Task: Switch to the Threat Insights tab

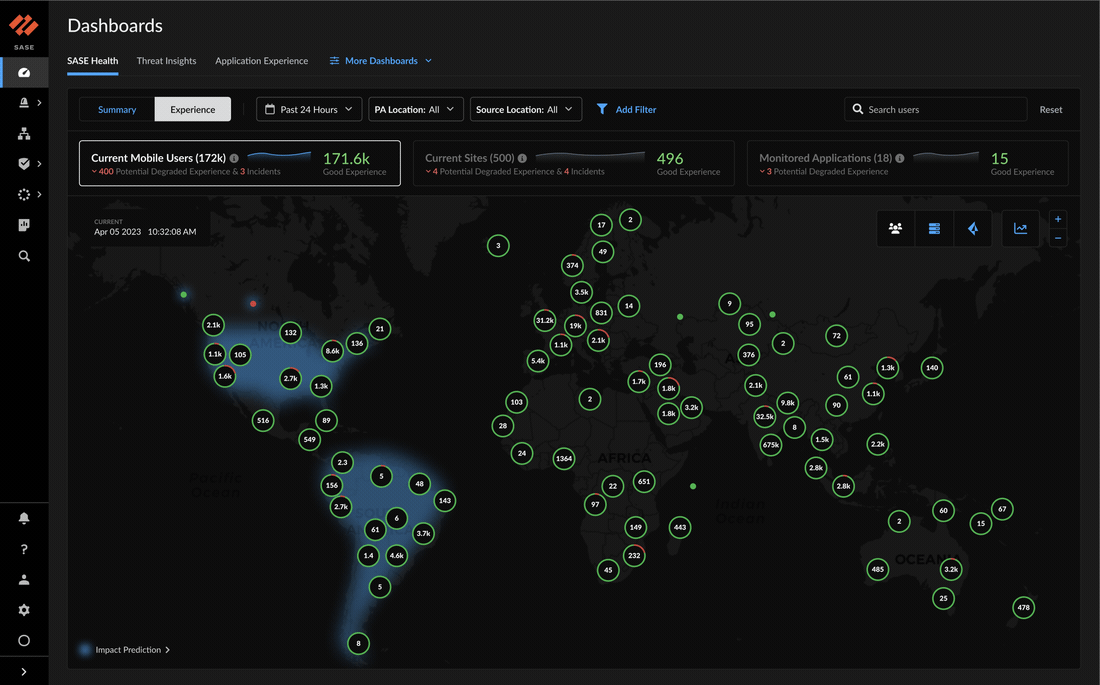Action: pos(166,61)
